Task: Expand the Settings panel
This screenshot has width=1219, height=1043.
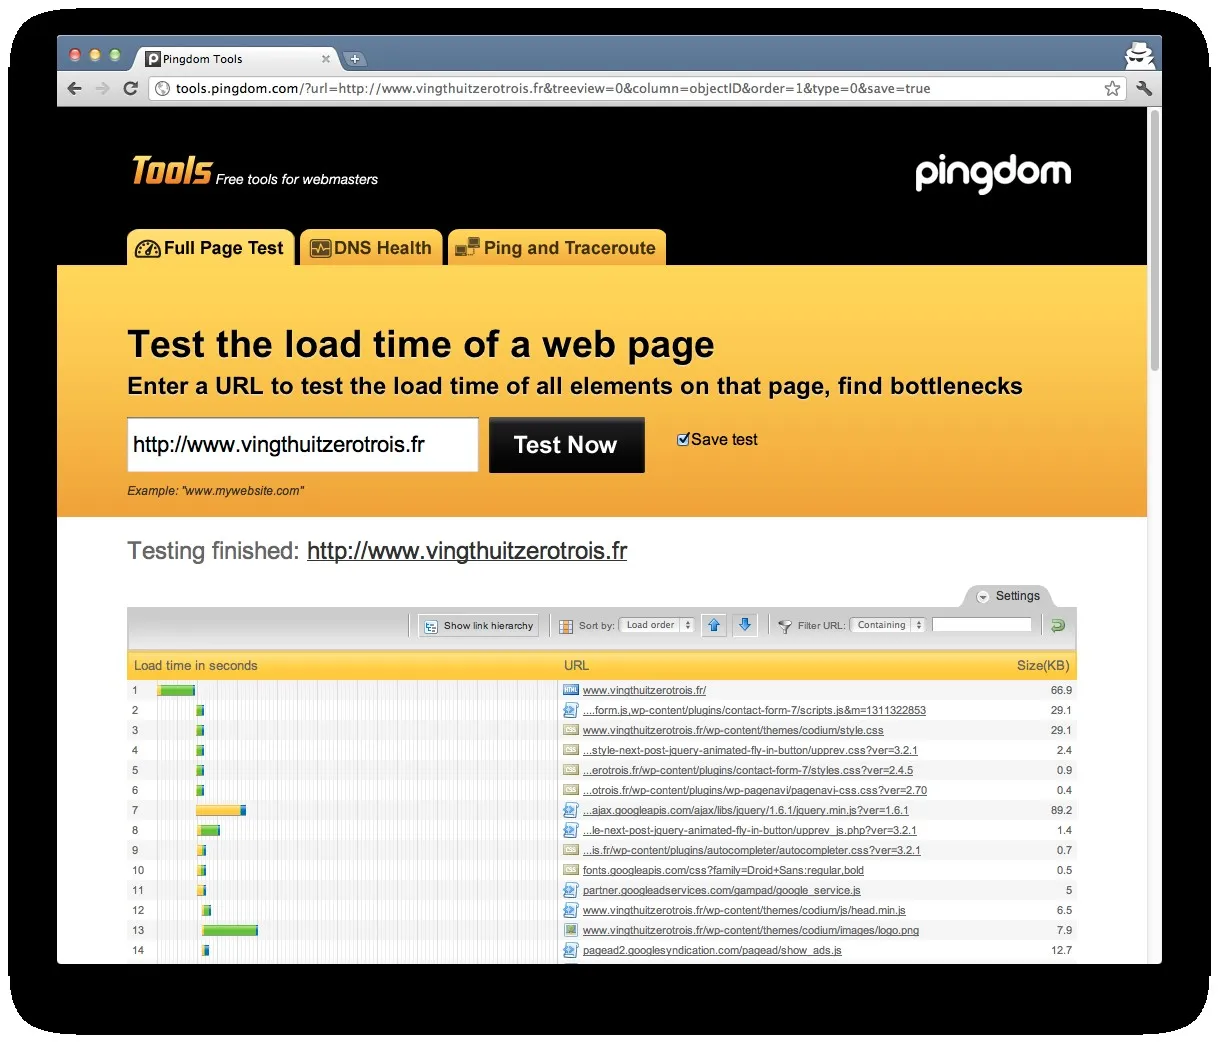Action: click(1008, 596)
